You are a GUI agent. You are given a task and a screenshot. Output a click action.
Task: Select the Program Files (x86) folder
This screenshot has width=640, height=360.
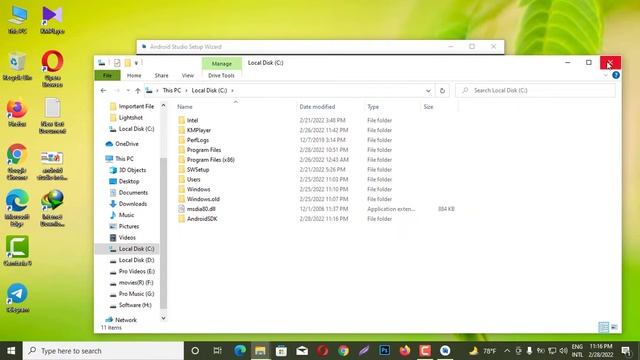(210, 160)
